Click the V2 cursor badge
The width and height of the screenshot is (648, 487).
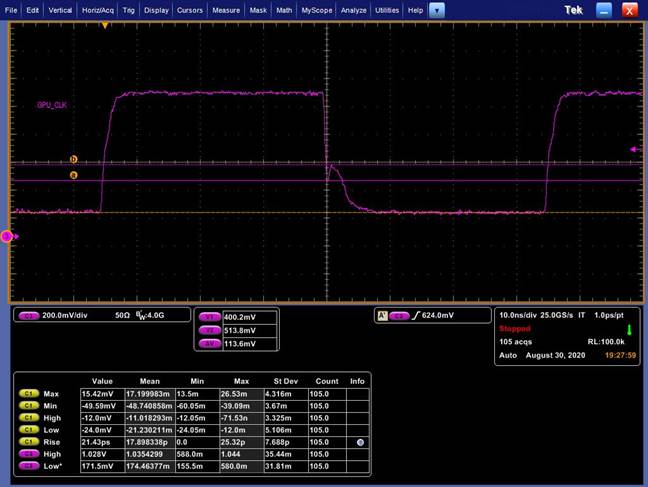coord(210,330)
